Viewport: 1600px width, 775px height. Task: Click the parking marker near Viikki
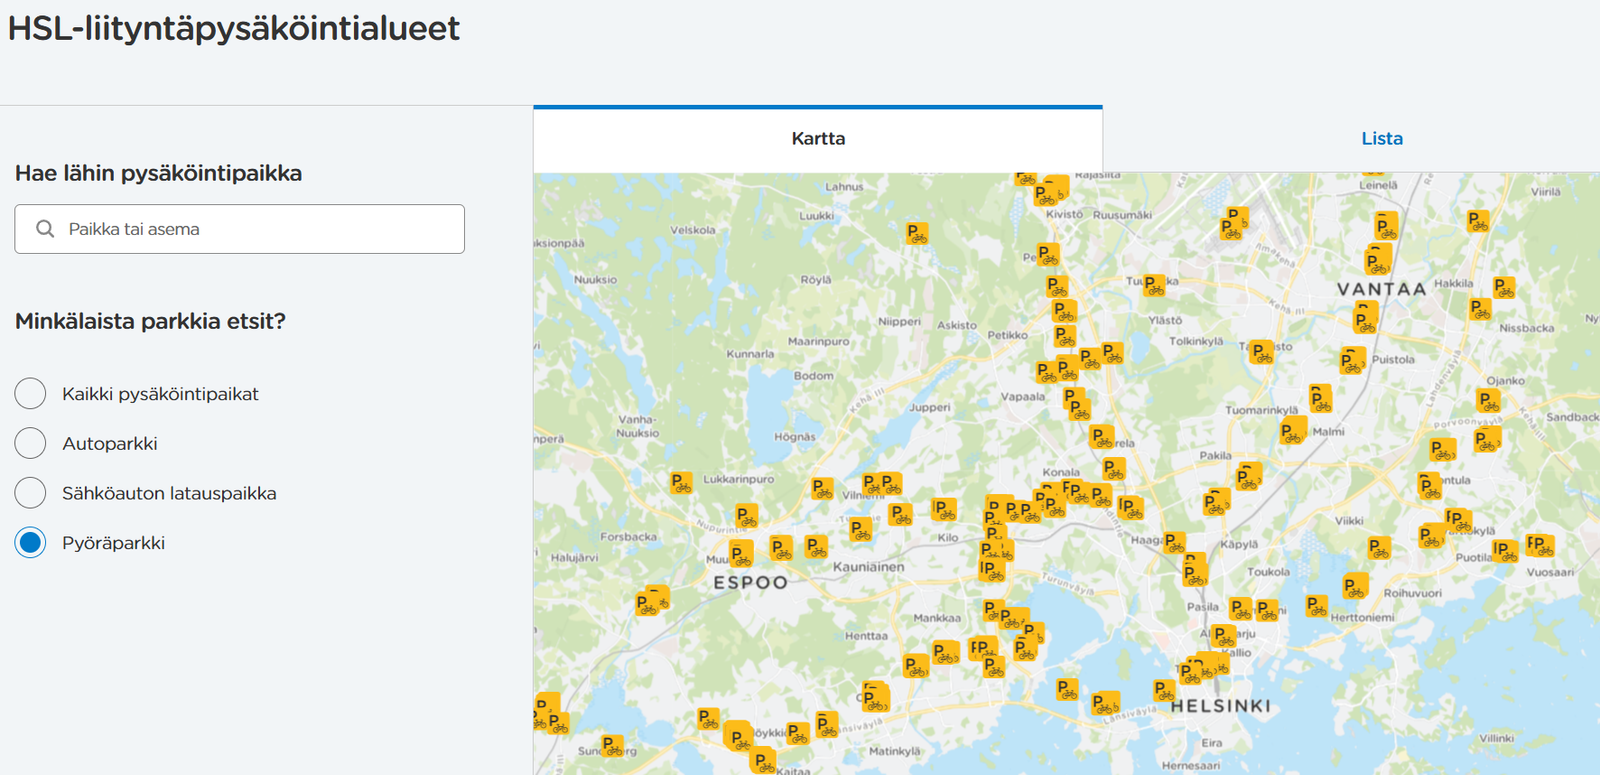coord(1379,548)
